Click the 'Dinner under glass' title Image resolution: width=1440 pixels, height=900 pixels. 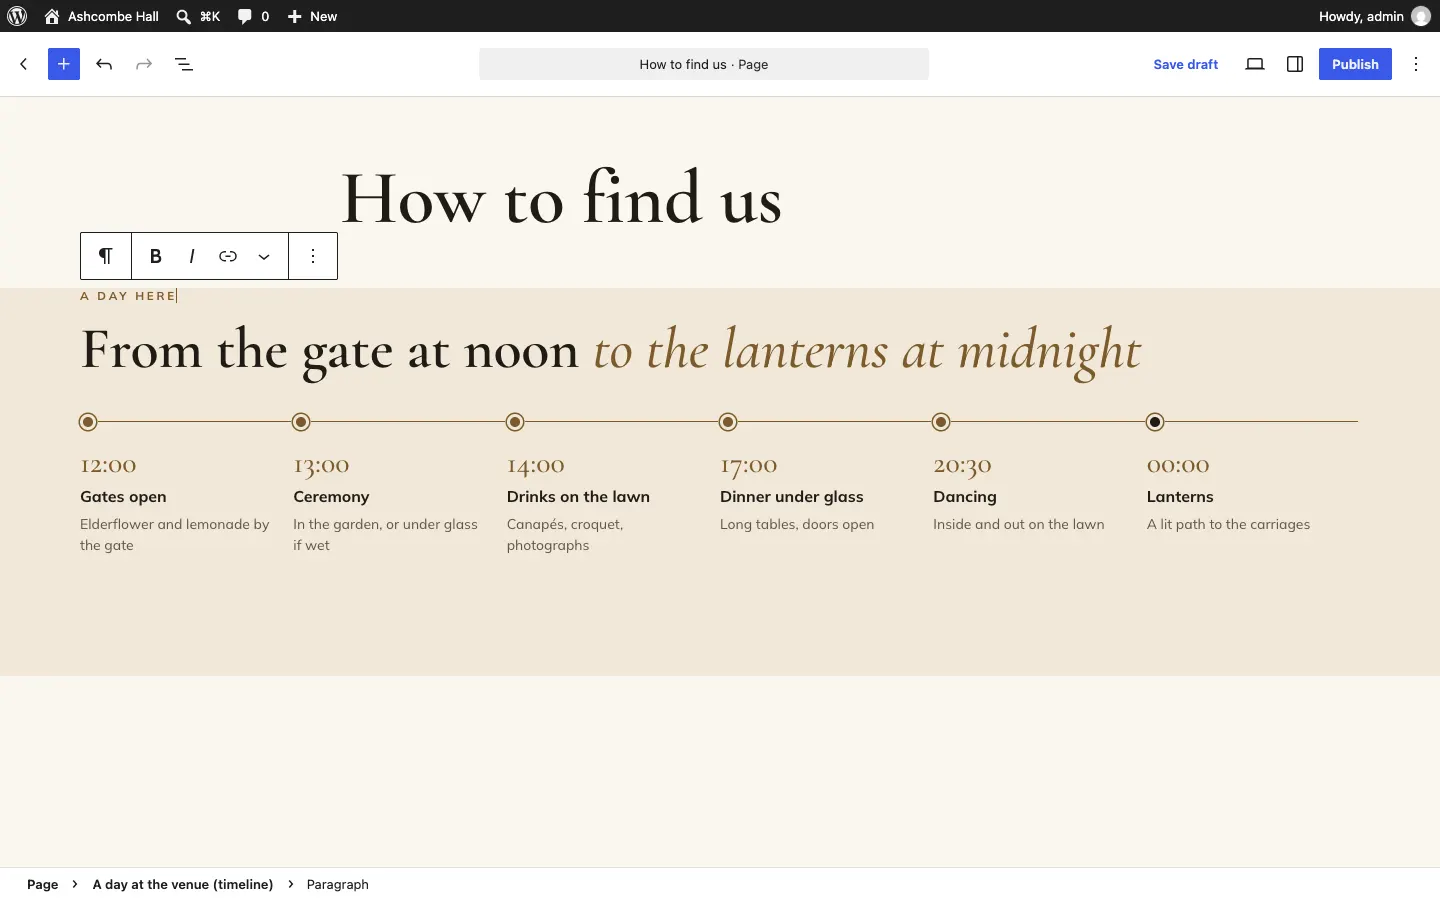[791, 497]
